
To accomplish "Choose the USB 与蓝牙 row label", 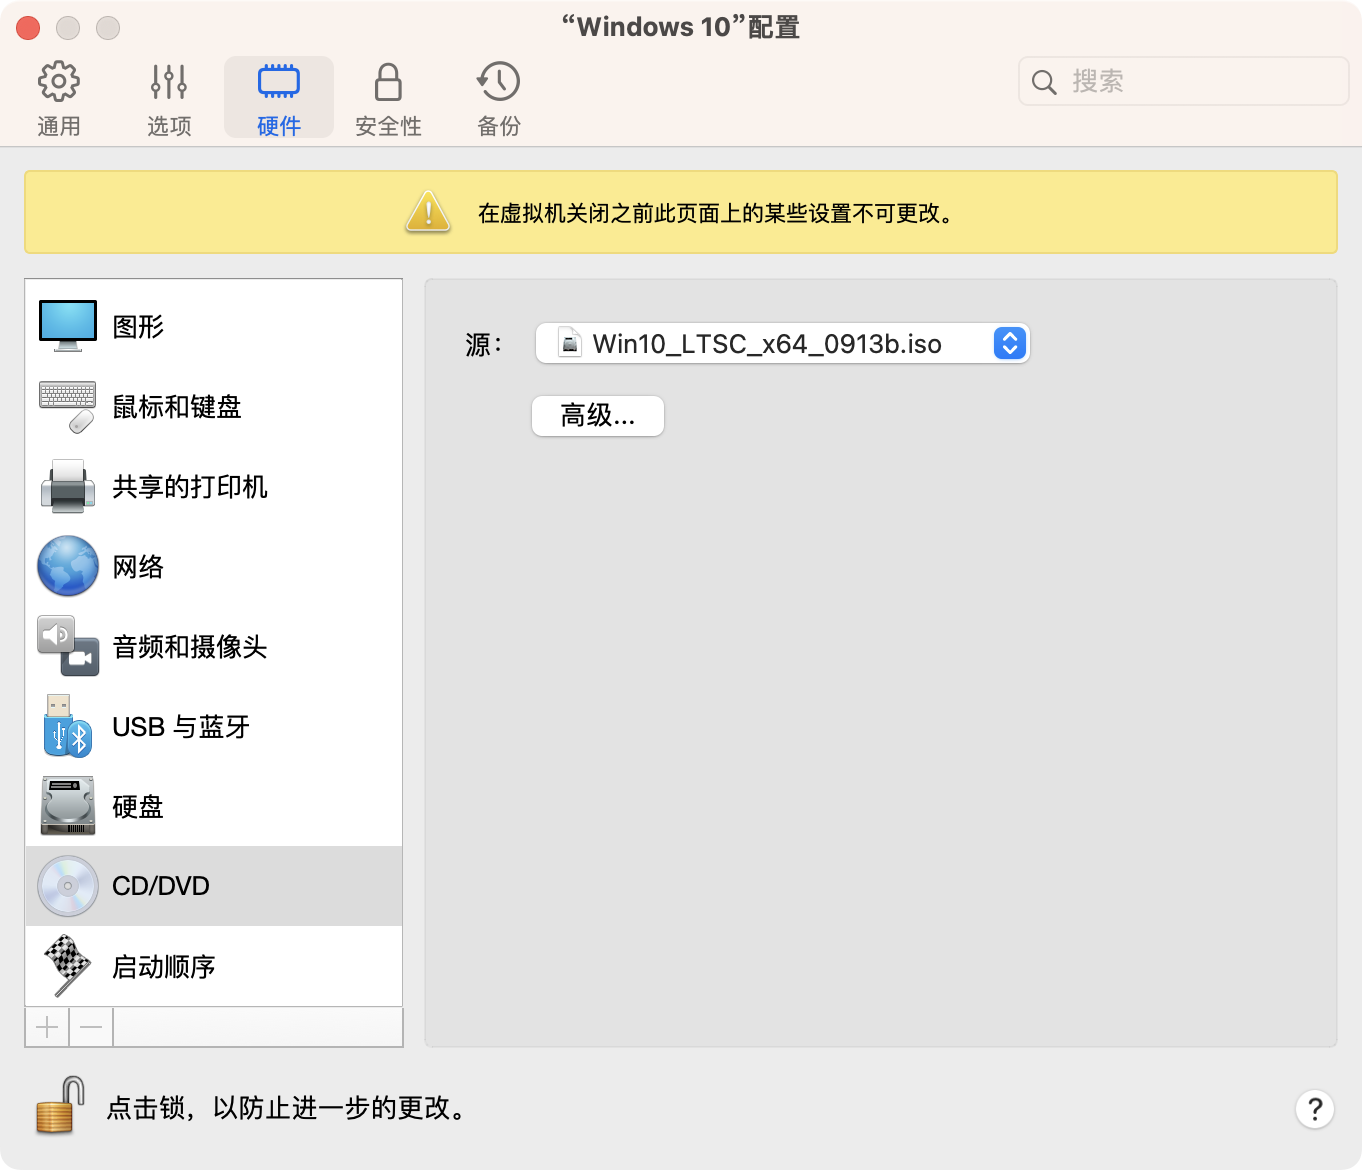I will tap(181, 727).
